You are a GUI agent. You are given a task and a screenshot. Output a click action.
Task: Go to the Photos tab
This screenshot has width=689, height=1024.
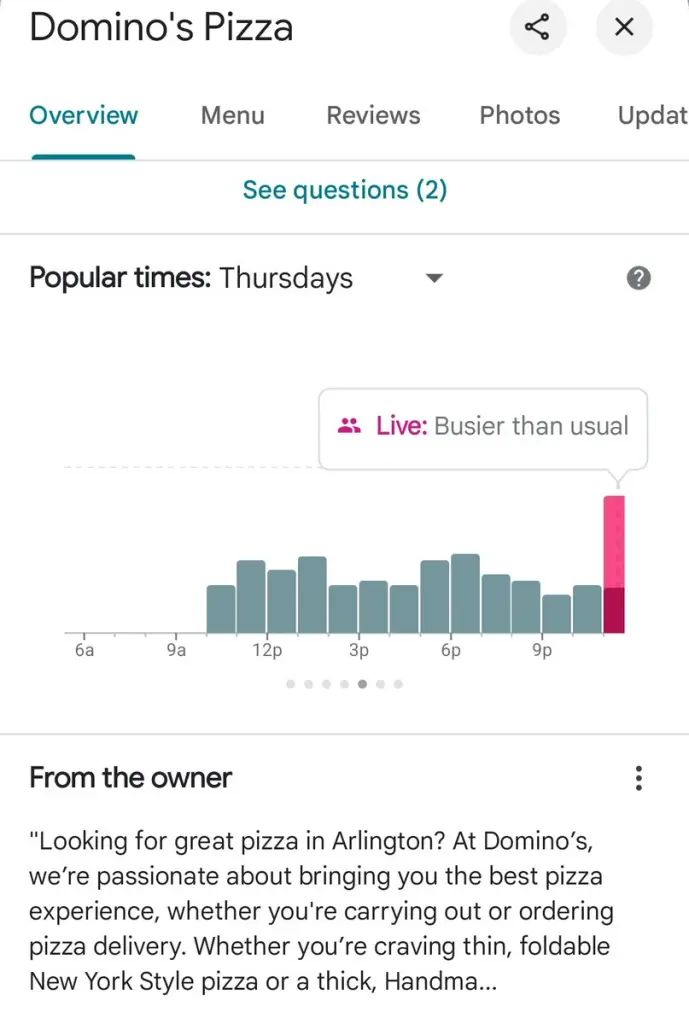pos(519,115)
